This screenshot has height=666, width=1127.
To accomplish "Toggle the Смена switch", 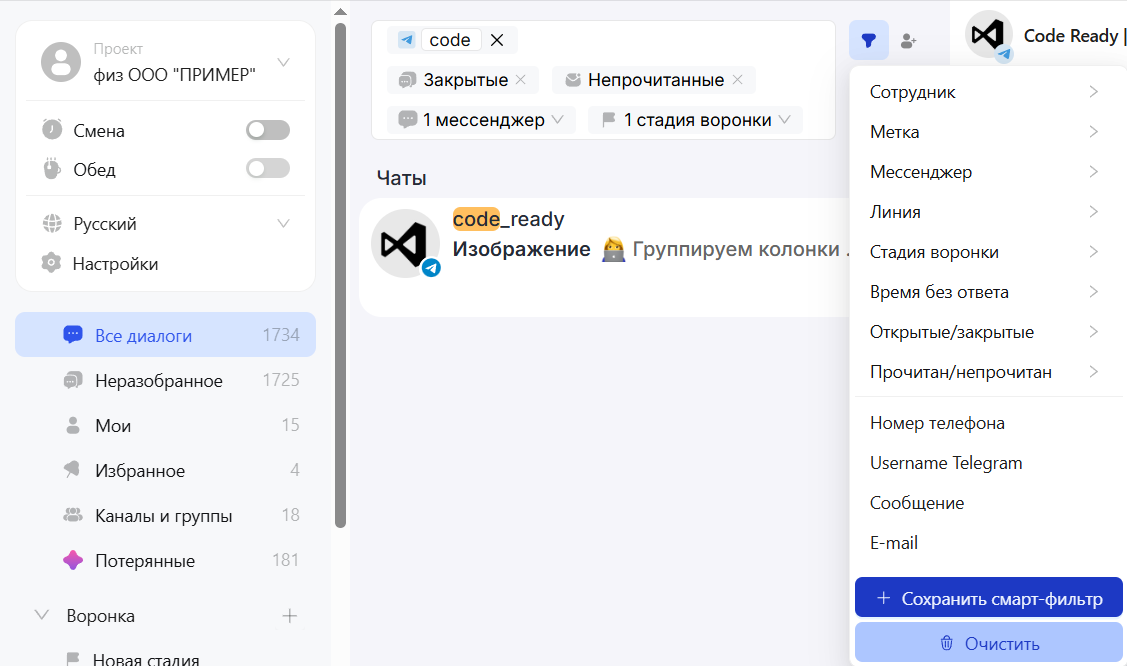I will coord(268,130).
